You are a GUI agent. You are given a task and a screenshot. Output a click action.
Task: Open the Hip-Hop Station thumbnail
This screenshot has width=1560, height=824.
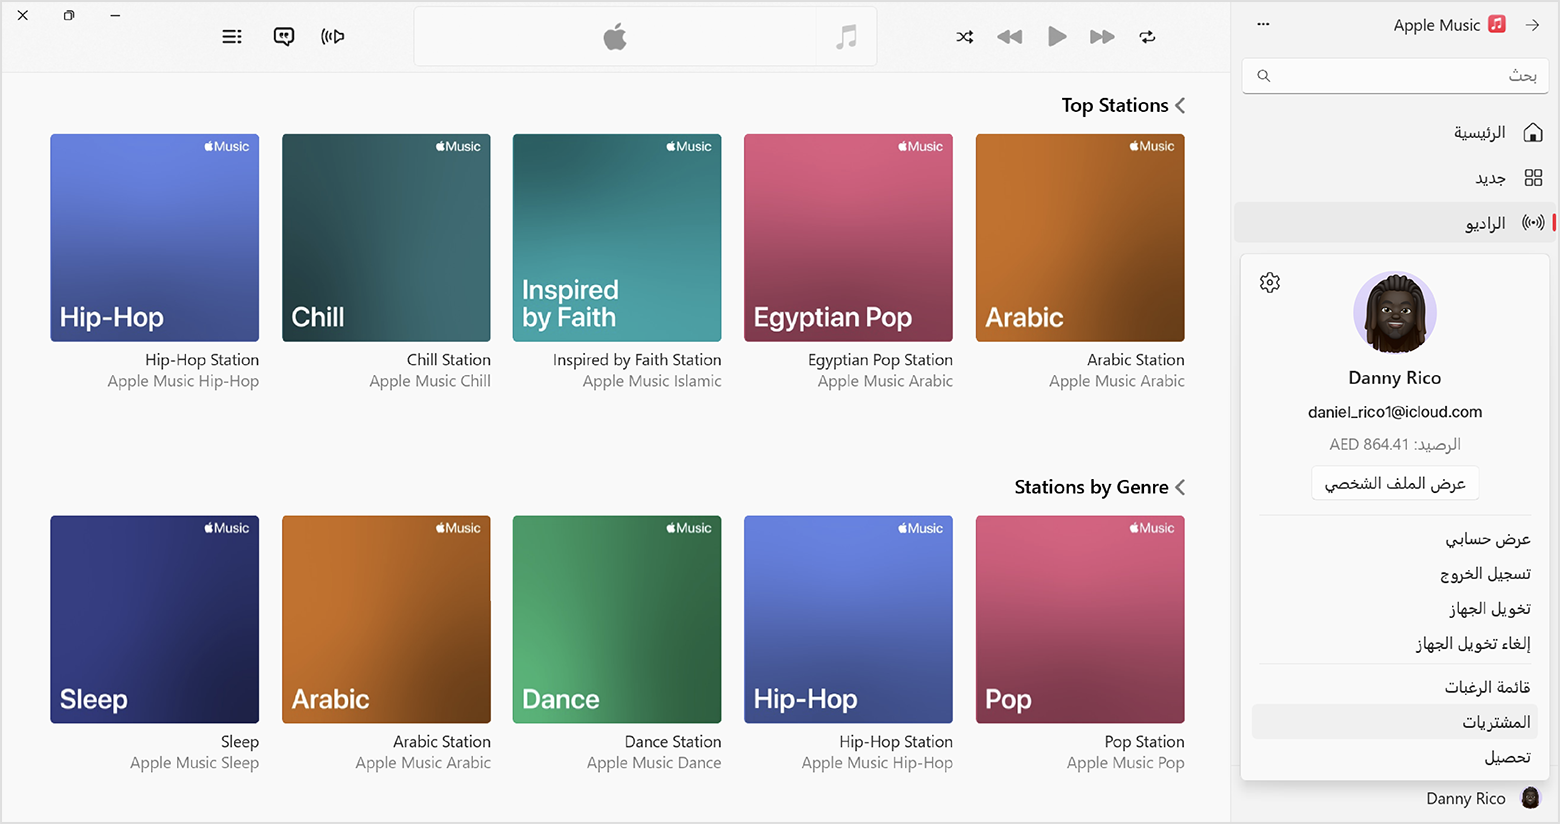(x=154, y=237)
